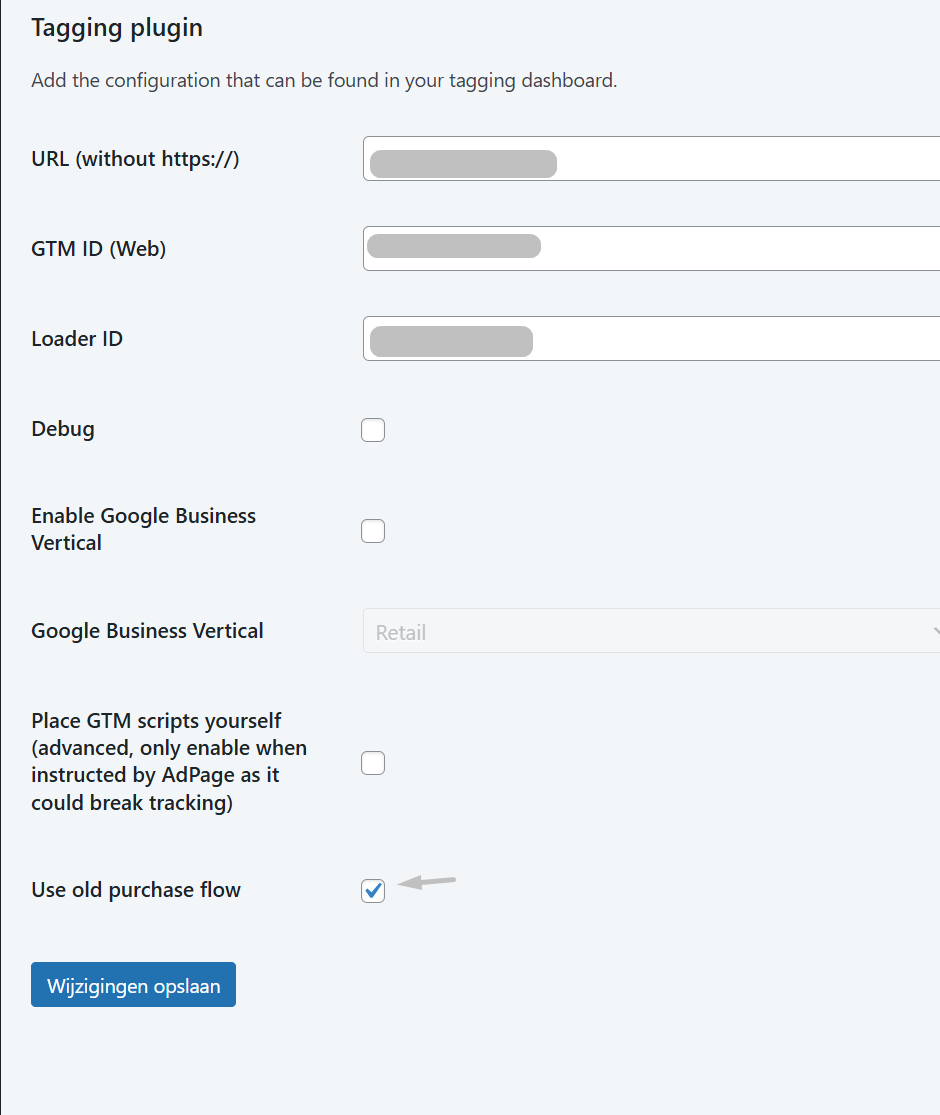Click the gray arrow pointing at the checkbox
This screenshot has width=940, height=1115.
pyautogui.click(x=428, y=882)
